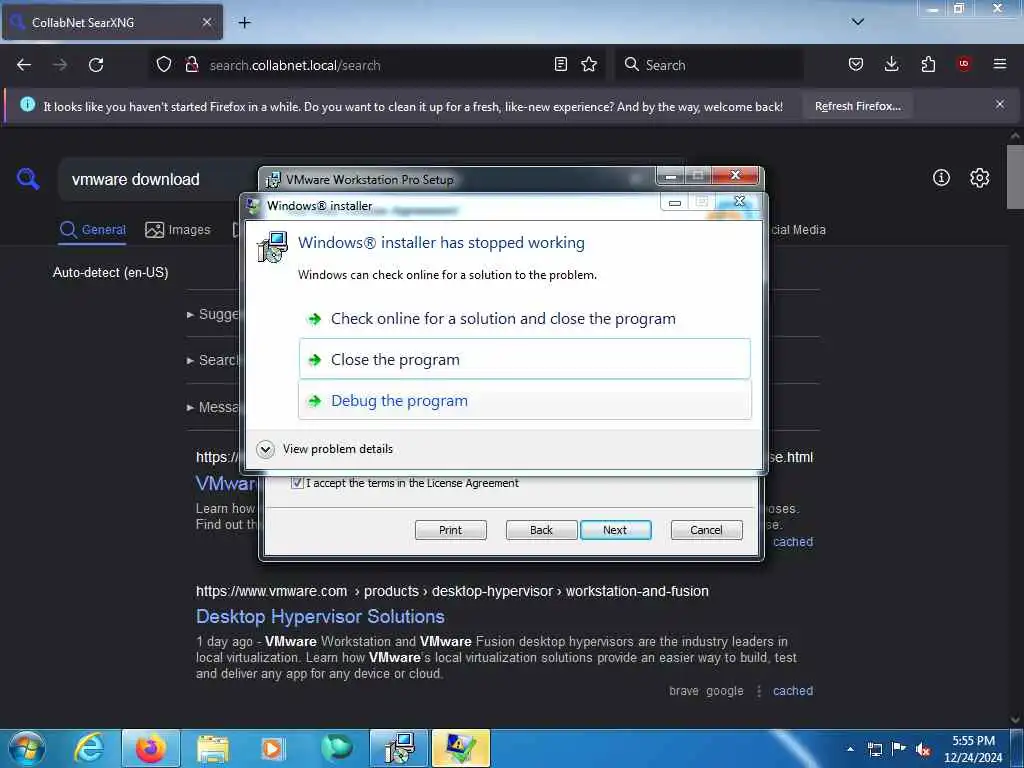Open cached link for Desktop Hypervisor result

point(793,690)
